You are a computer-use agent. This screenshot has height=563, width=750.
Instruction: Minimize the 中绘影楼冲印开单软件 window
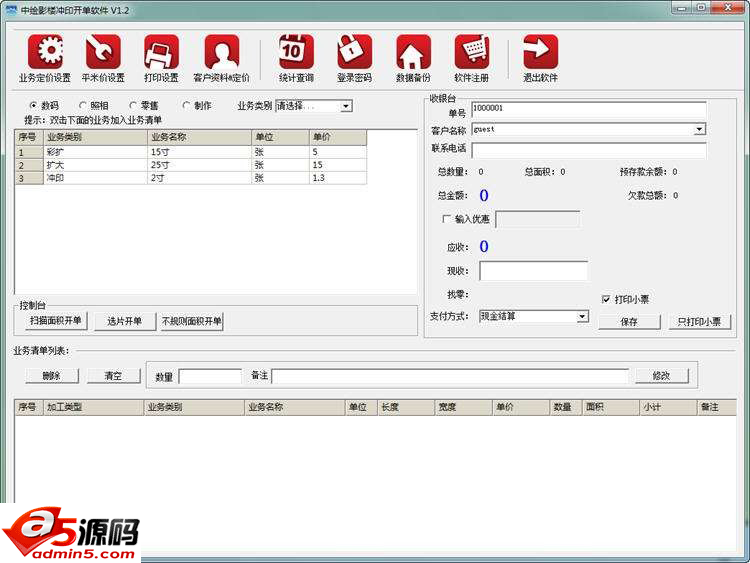(681, 8)
